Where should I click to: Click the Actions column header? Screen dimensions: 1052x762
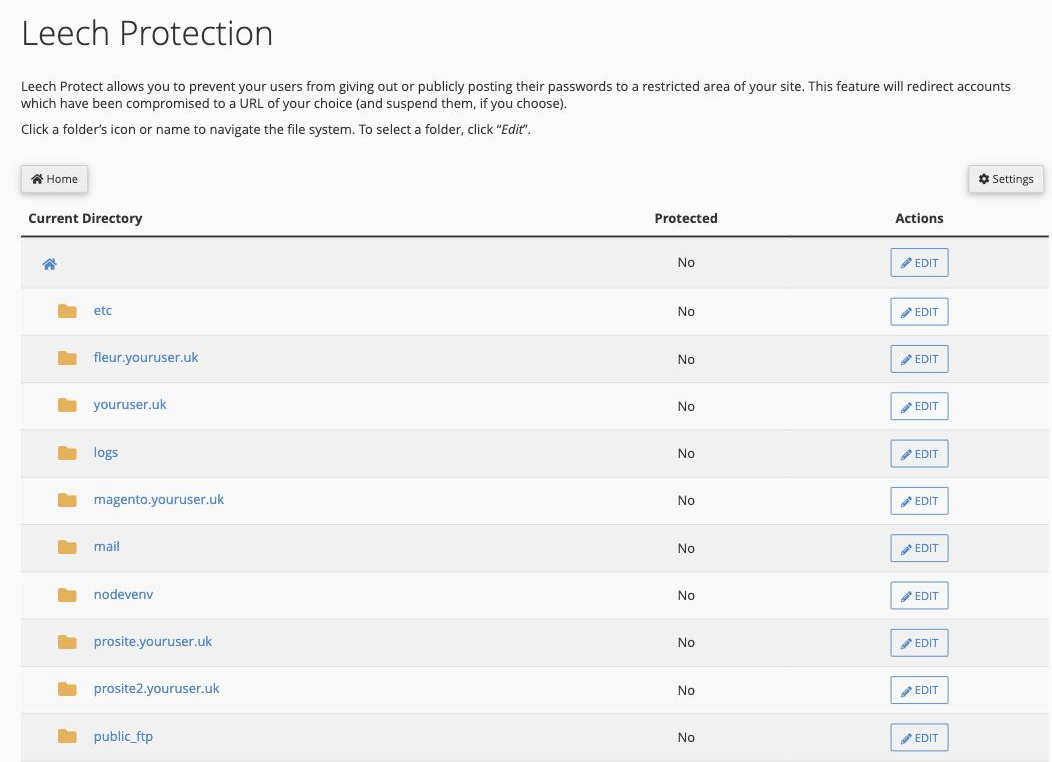919,218
